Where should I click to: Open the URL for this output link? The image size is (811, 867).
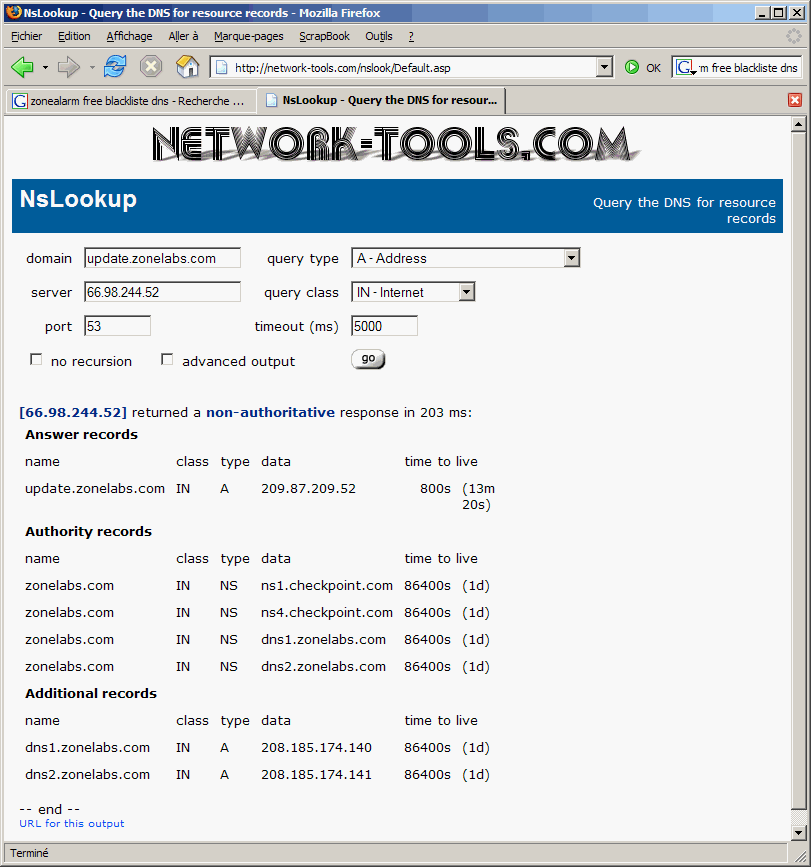point(72,823)
